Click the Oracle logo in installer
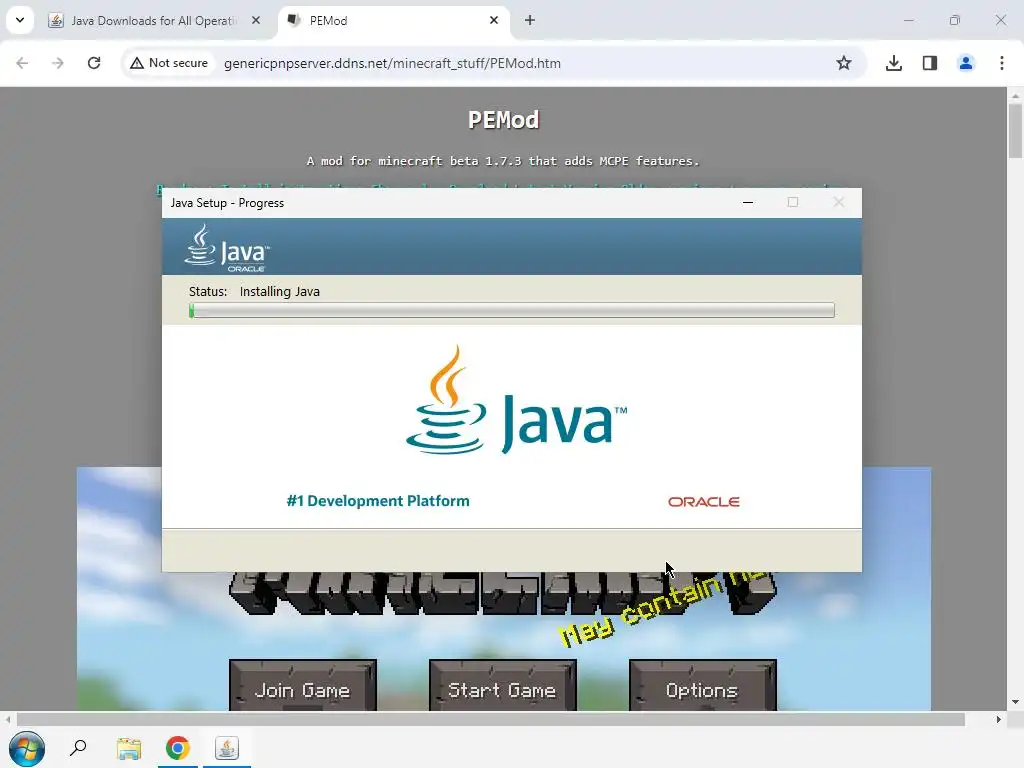 703,502
